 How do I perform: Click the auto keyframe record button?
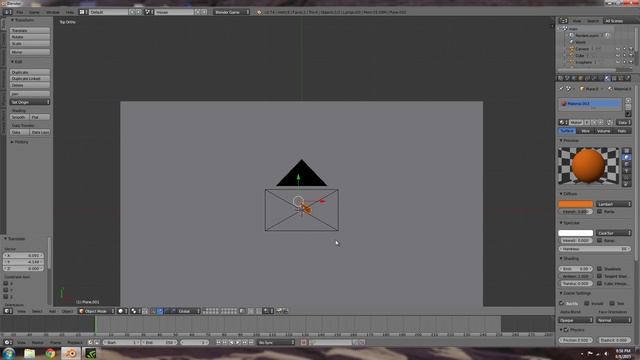[x=304, y=342]
